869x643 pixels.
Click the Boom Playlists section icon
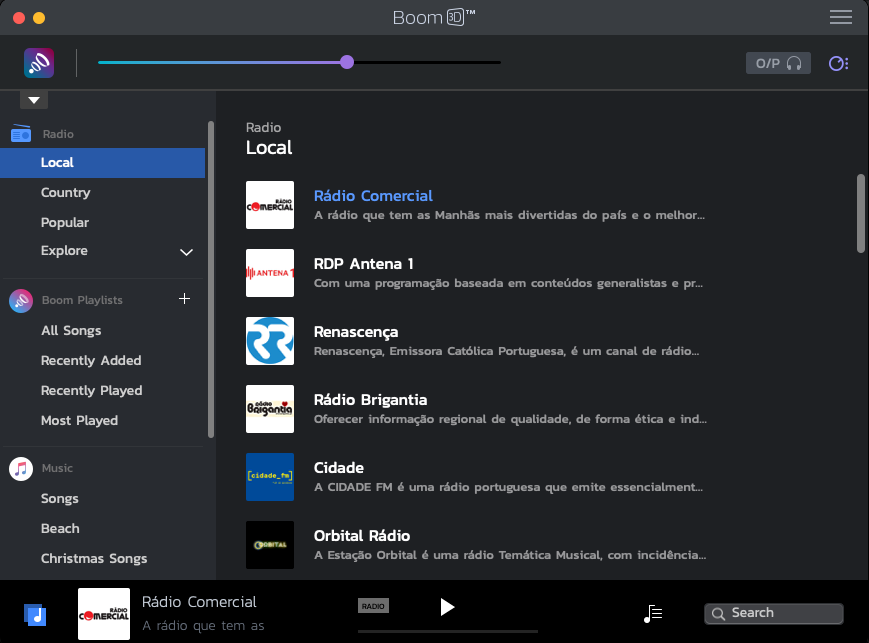(21, 300)
